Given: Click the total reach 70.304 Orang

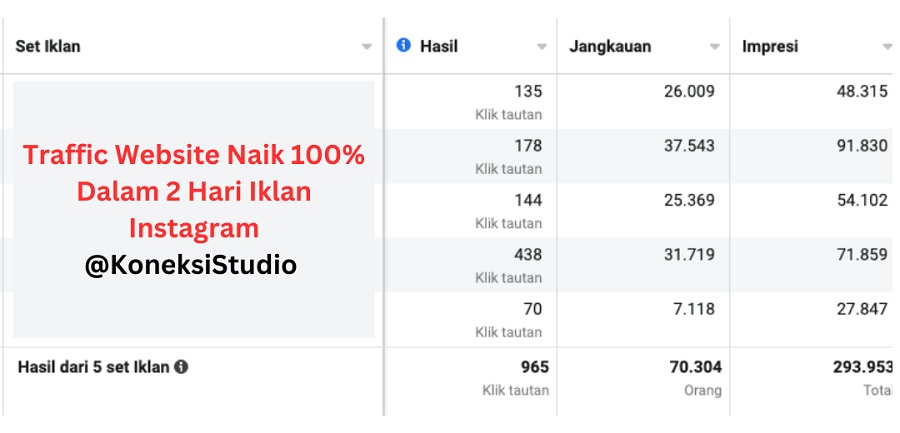Looking at the screenshot, I should [695, 378].
